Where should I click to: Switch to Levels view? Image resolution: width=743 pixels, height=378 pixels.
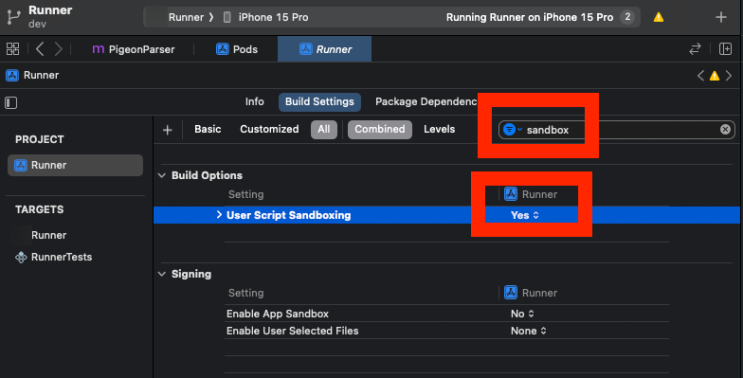[x=439, y=129]
